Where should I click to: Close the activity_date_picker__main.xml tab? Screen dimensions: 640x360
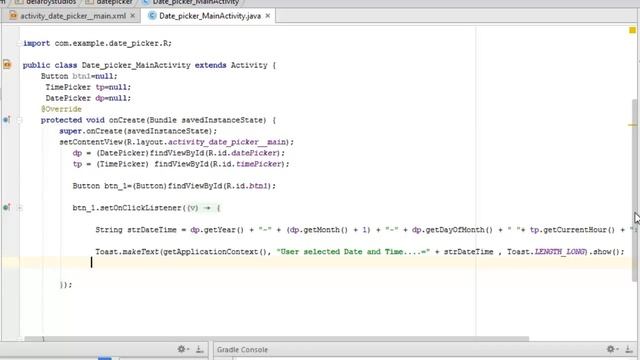133,16
